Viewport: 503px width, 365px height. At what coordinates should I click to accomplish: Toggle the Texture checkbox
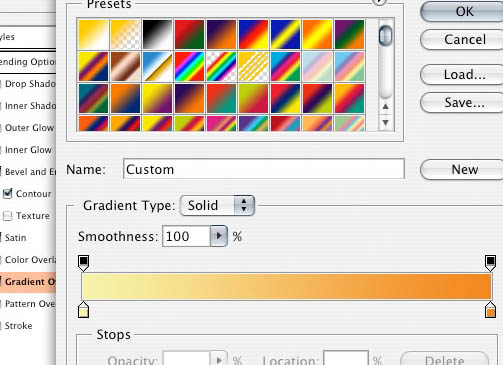(7, 216)
